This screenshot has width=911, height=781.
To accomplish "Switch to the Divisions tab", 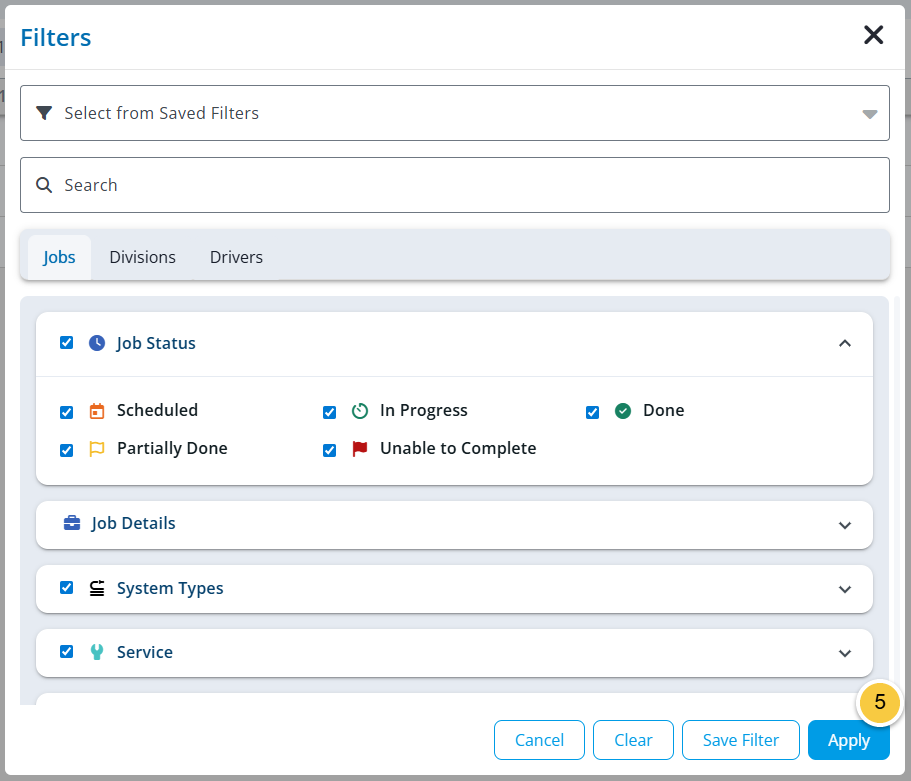I will [142, 257].
